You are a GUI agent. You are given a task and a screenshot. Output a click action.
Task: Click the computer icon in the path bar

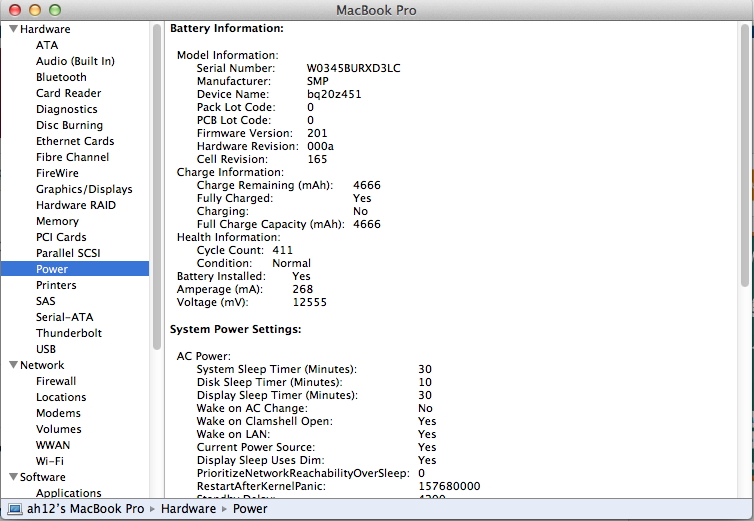click(x=15, y=509)
